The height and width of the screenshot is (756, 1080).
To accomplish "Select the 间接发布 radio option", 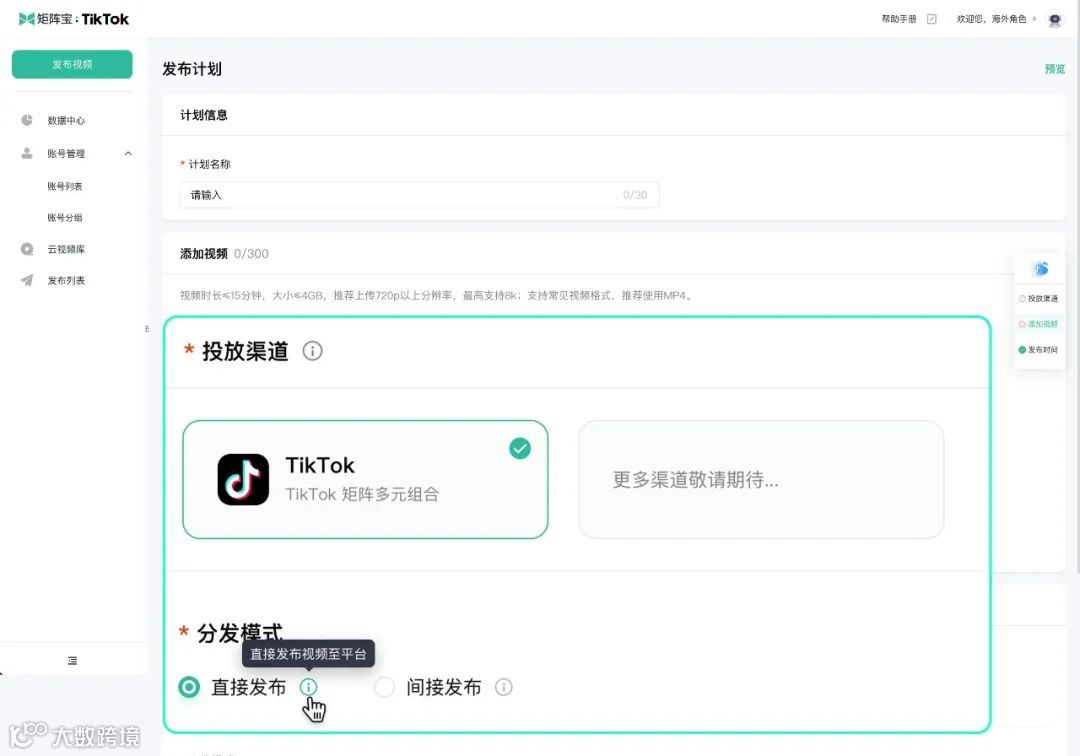I will (384, 687).
